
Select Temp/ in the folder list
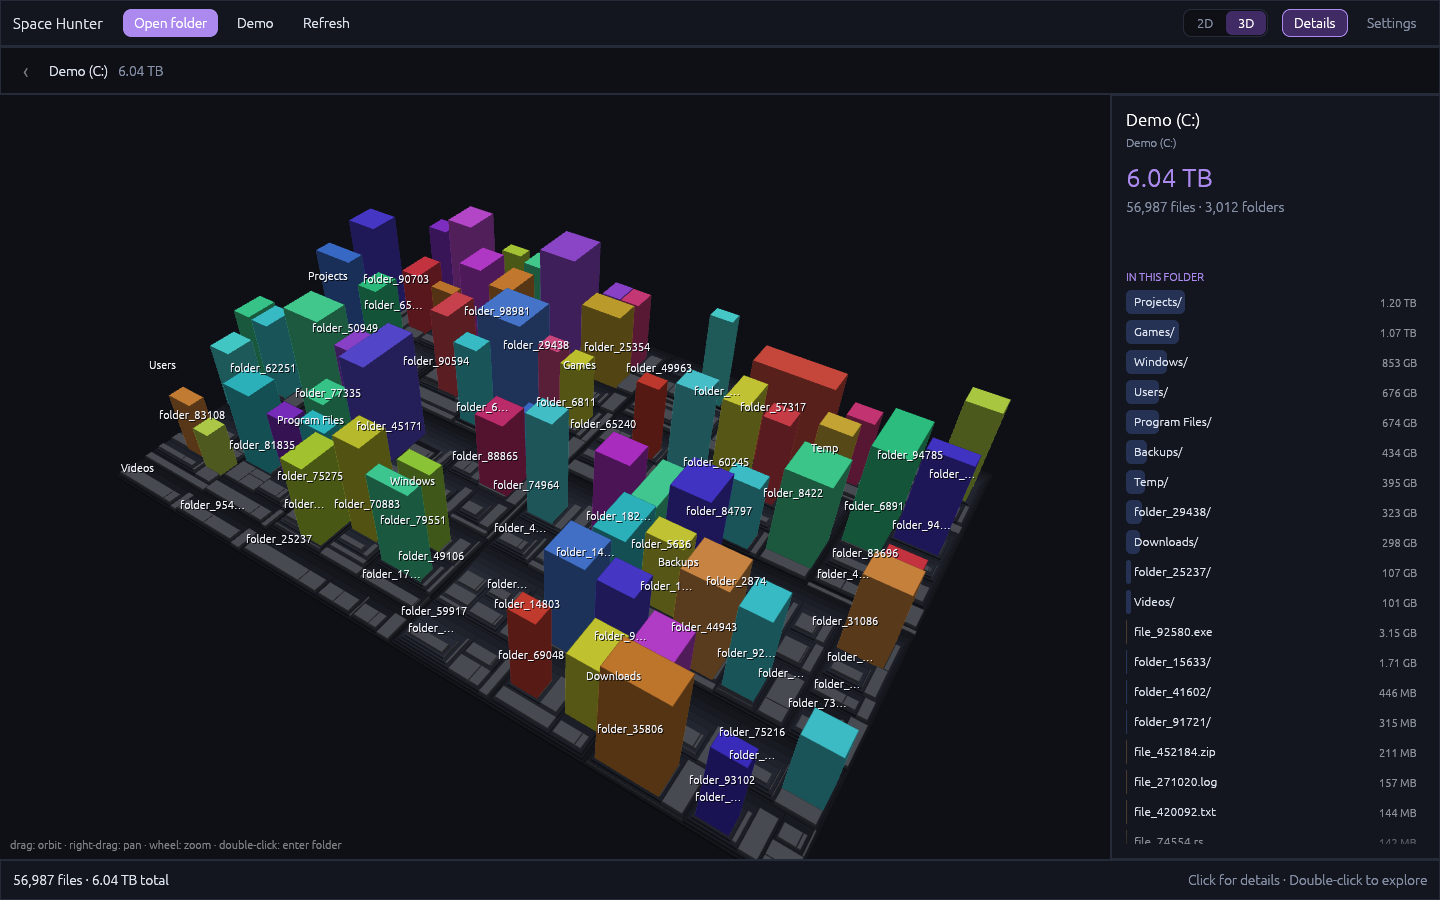(x=1271, y=482)
